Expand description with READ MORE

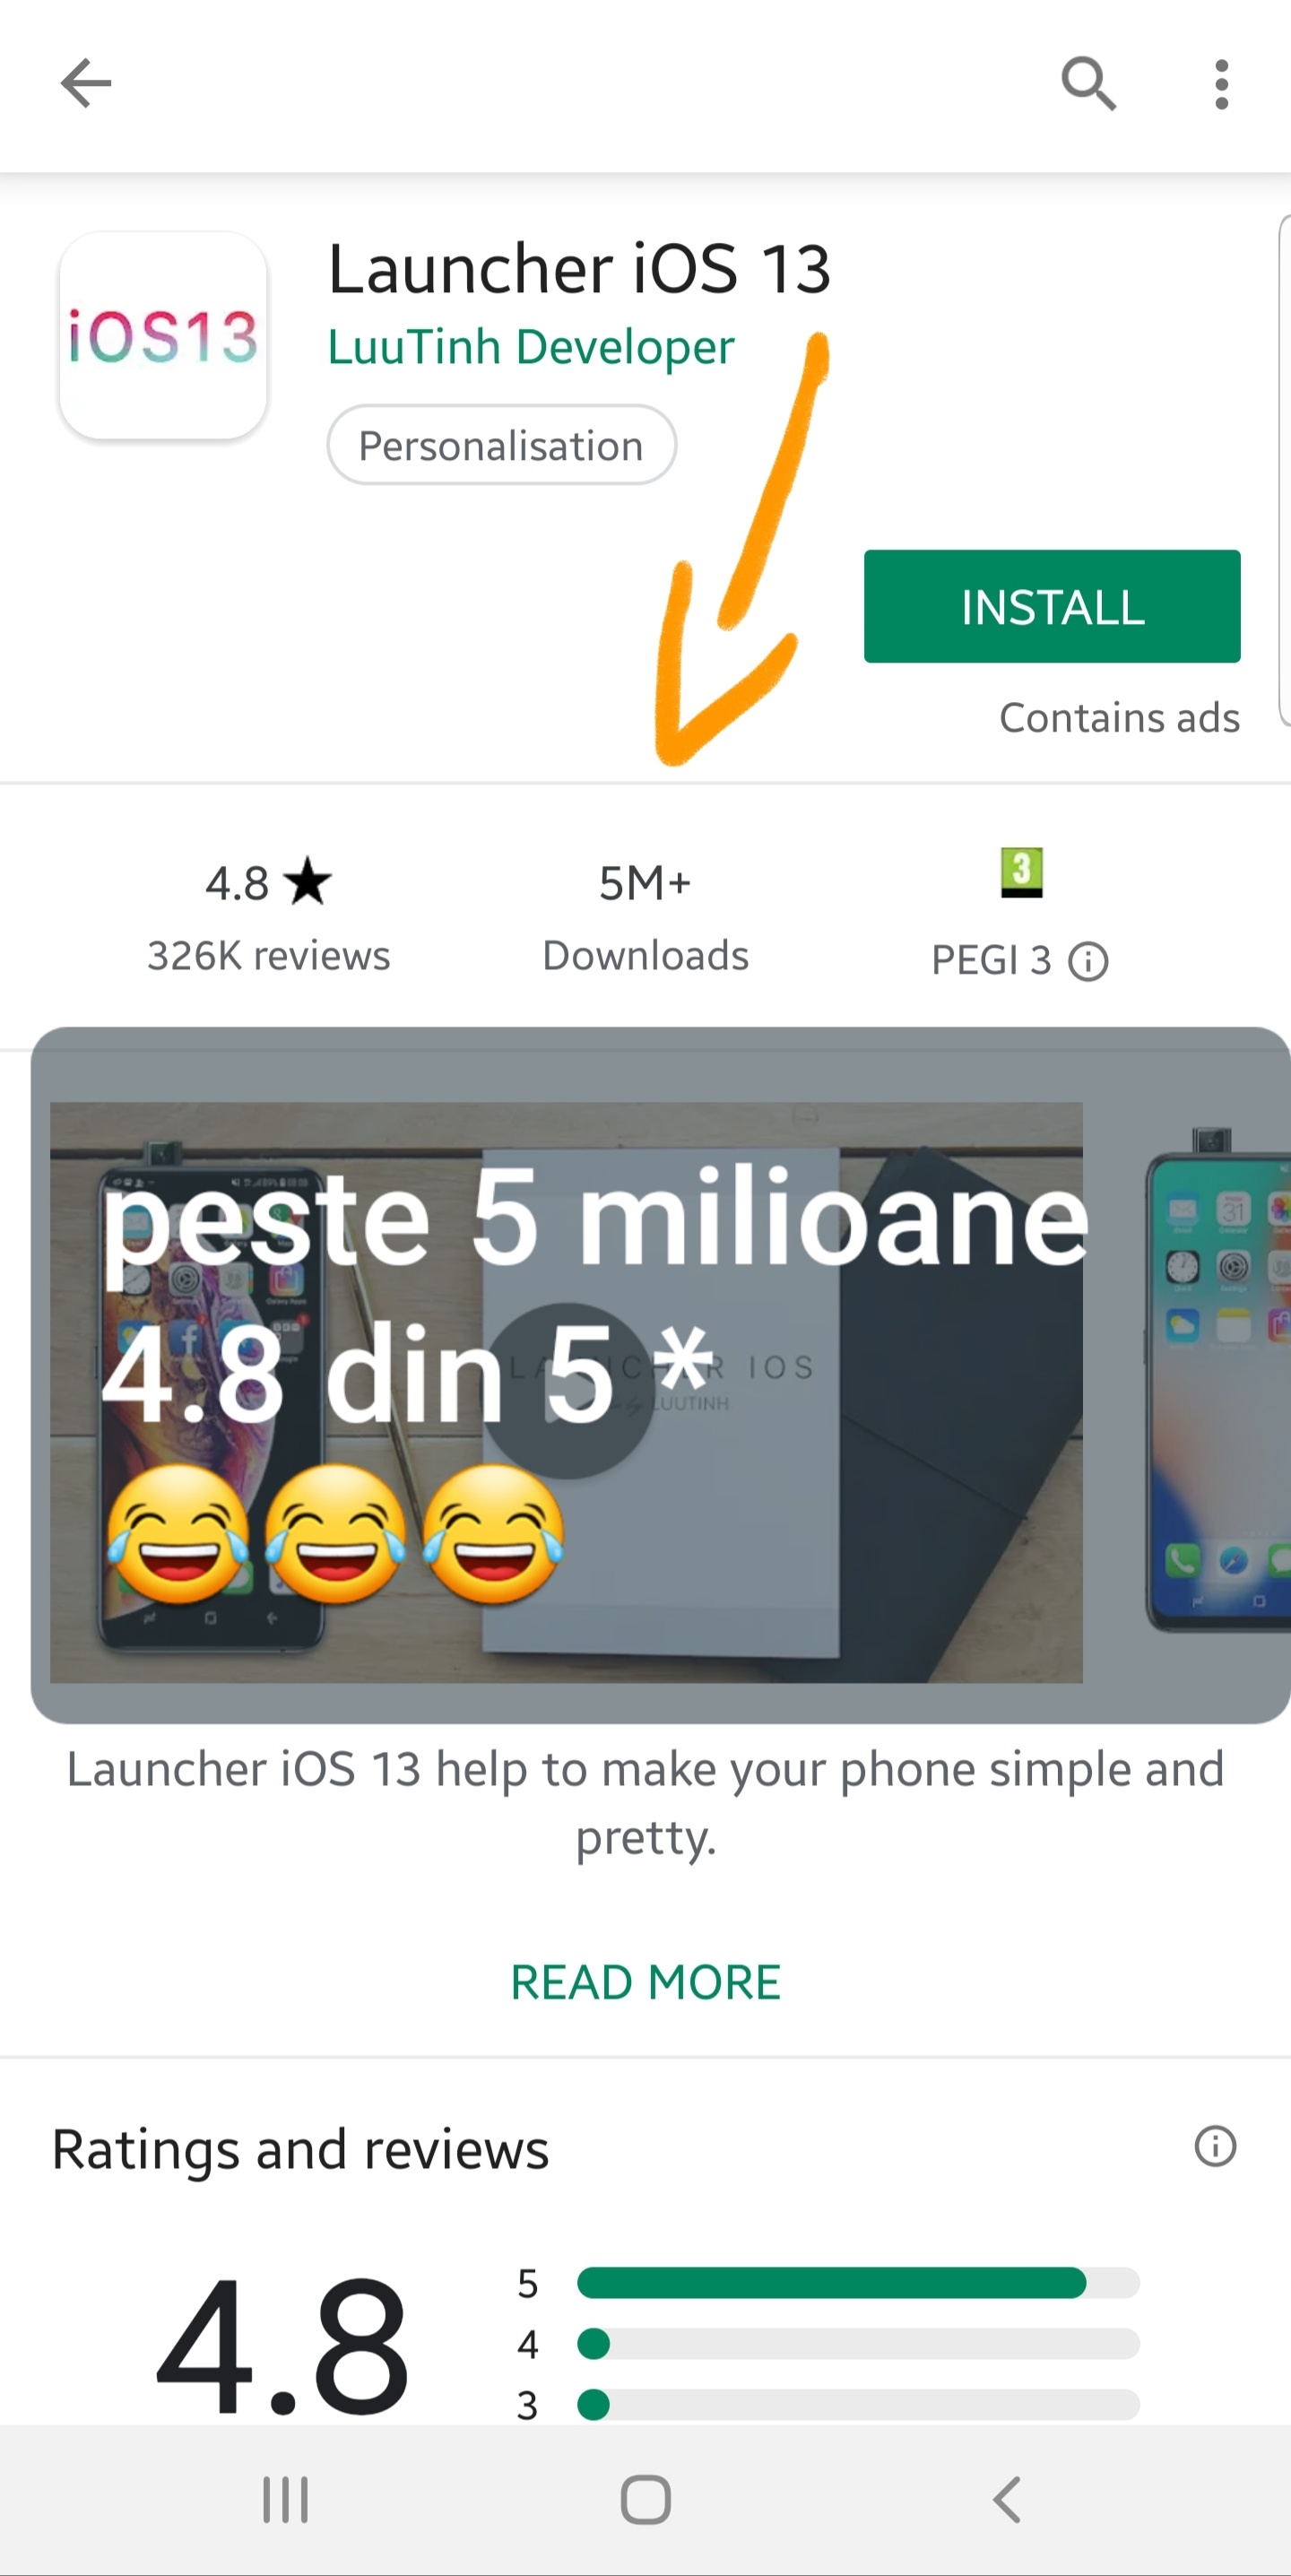(x=645, y=1982)
